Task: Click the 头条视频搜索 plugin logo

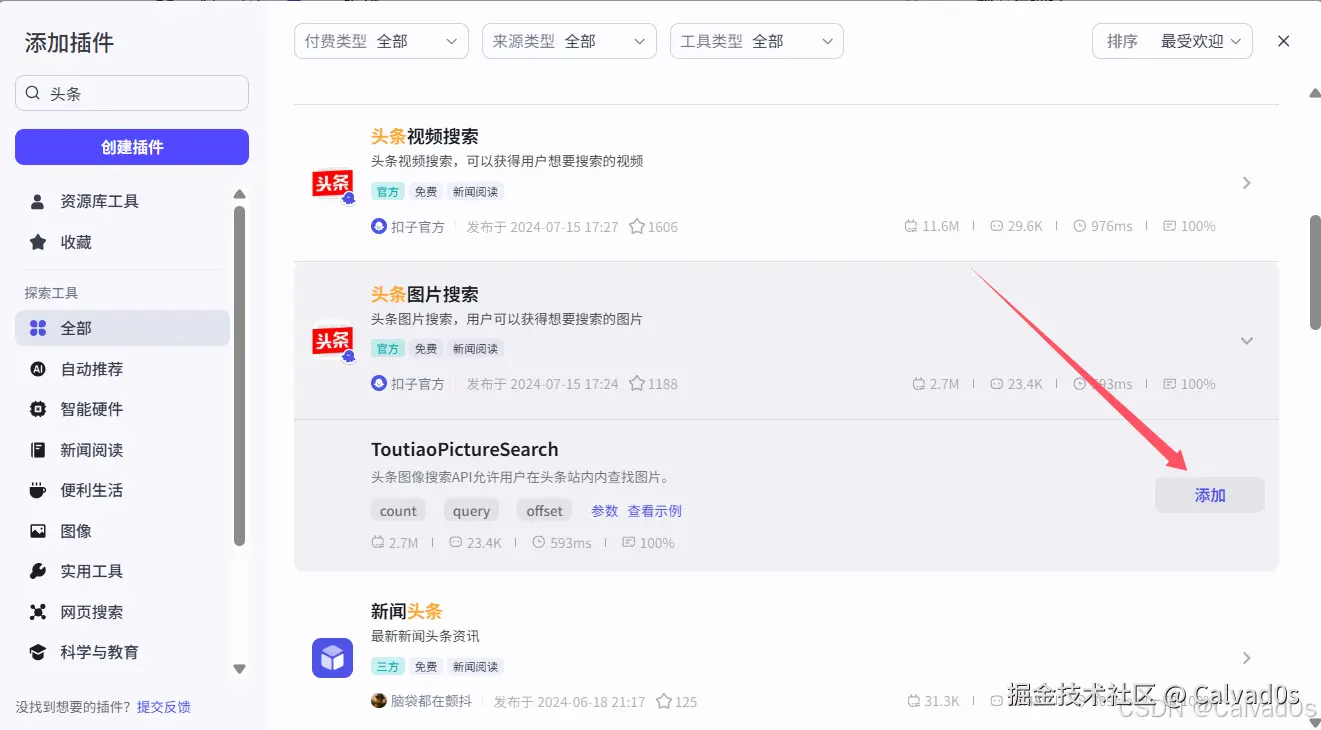Action: tap(333, 184)
